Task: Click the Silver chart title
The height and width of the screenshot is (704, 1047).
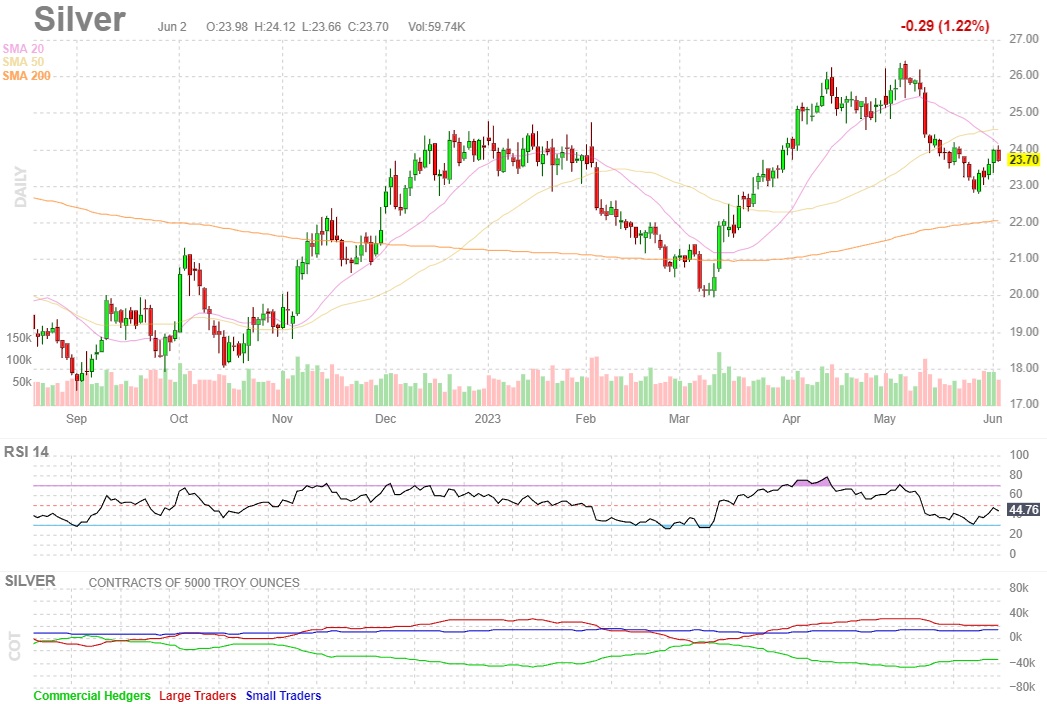Action: coord(79,19)
